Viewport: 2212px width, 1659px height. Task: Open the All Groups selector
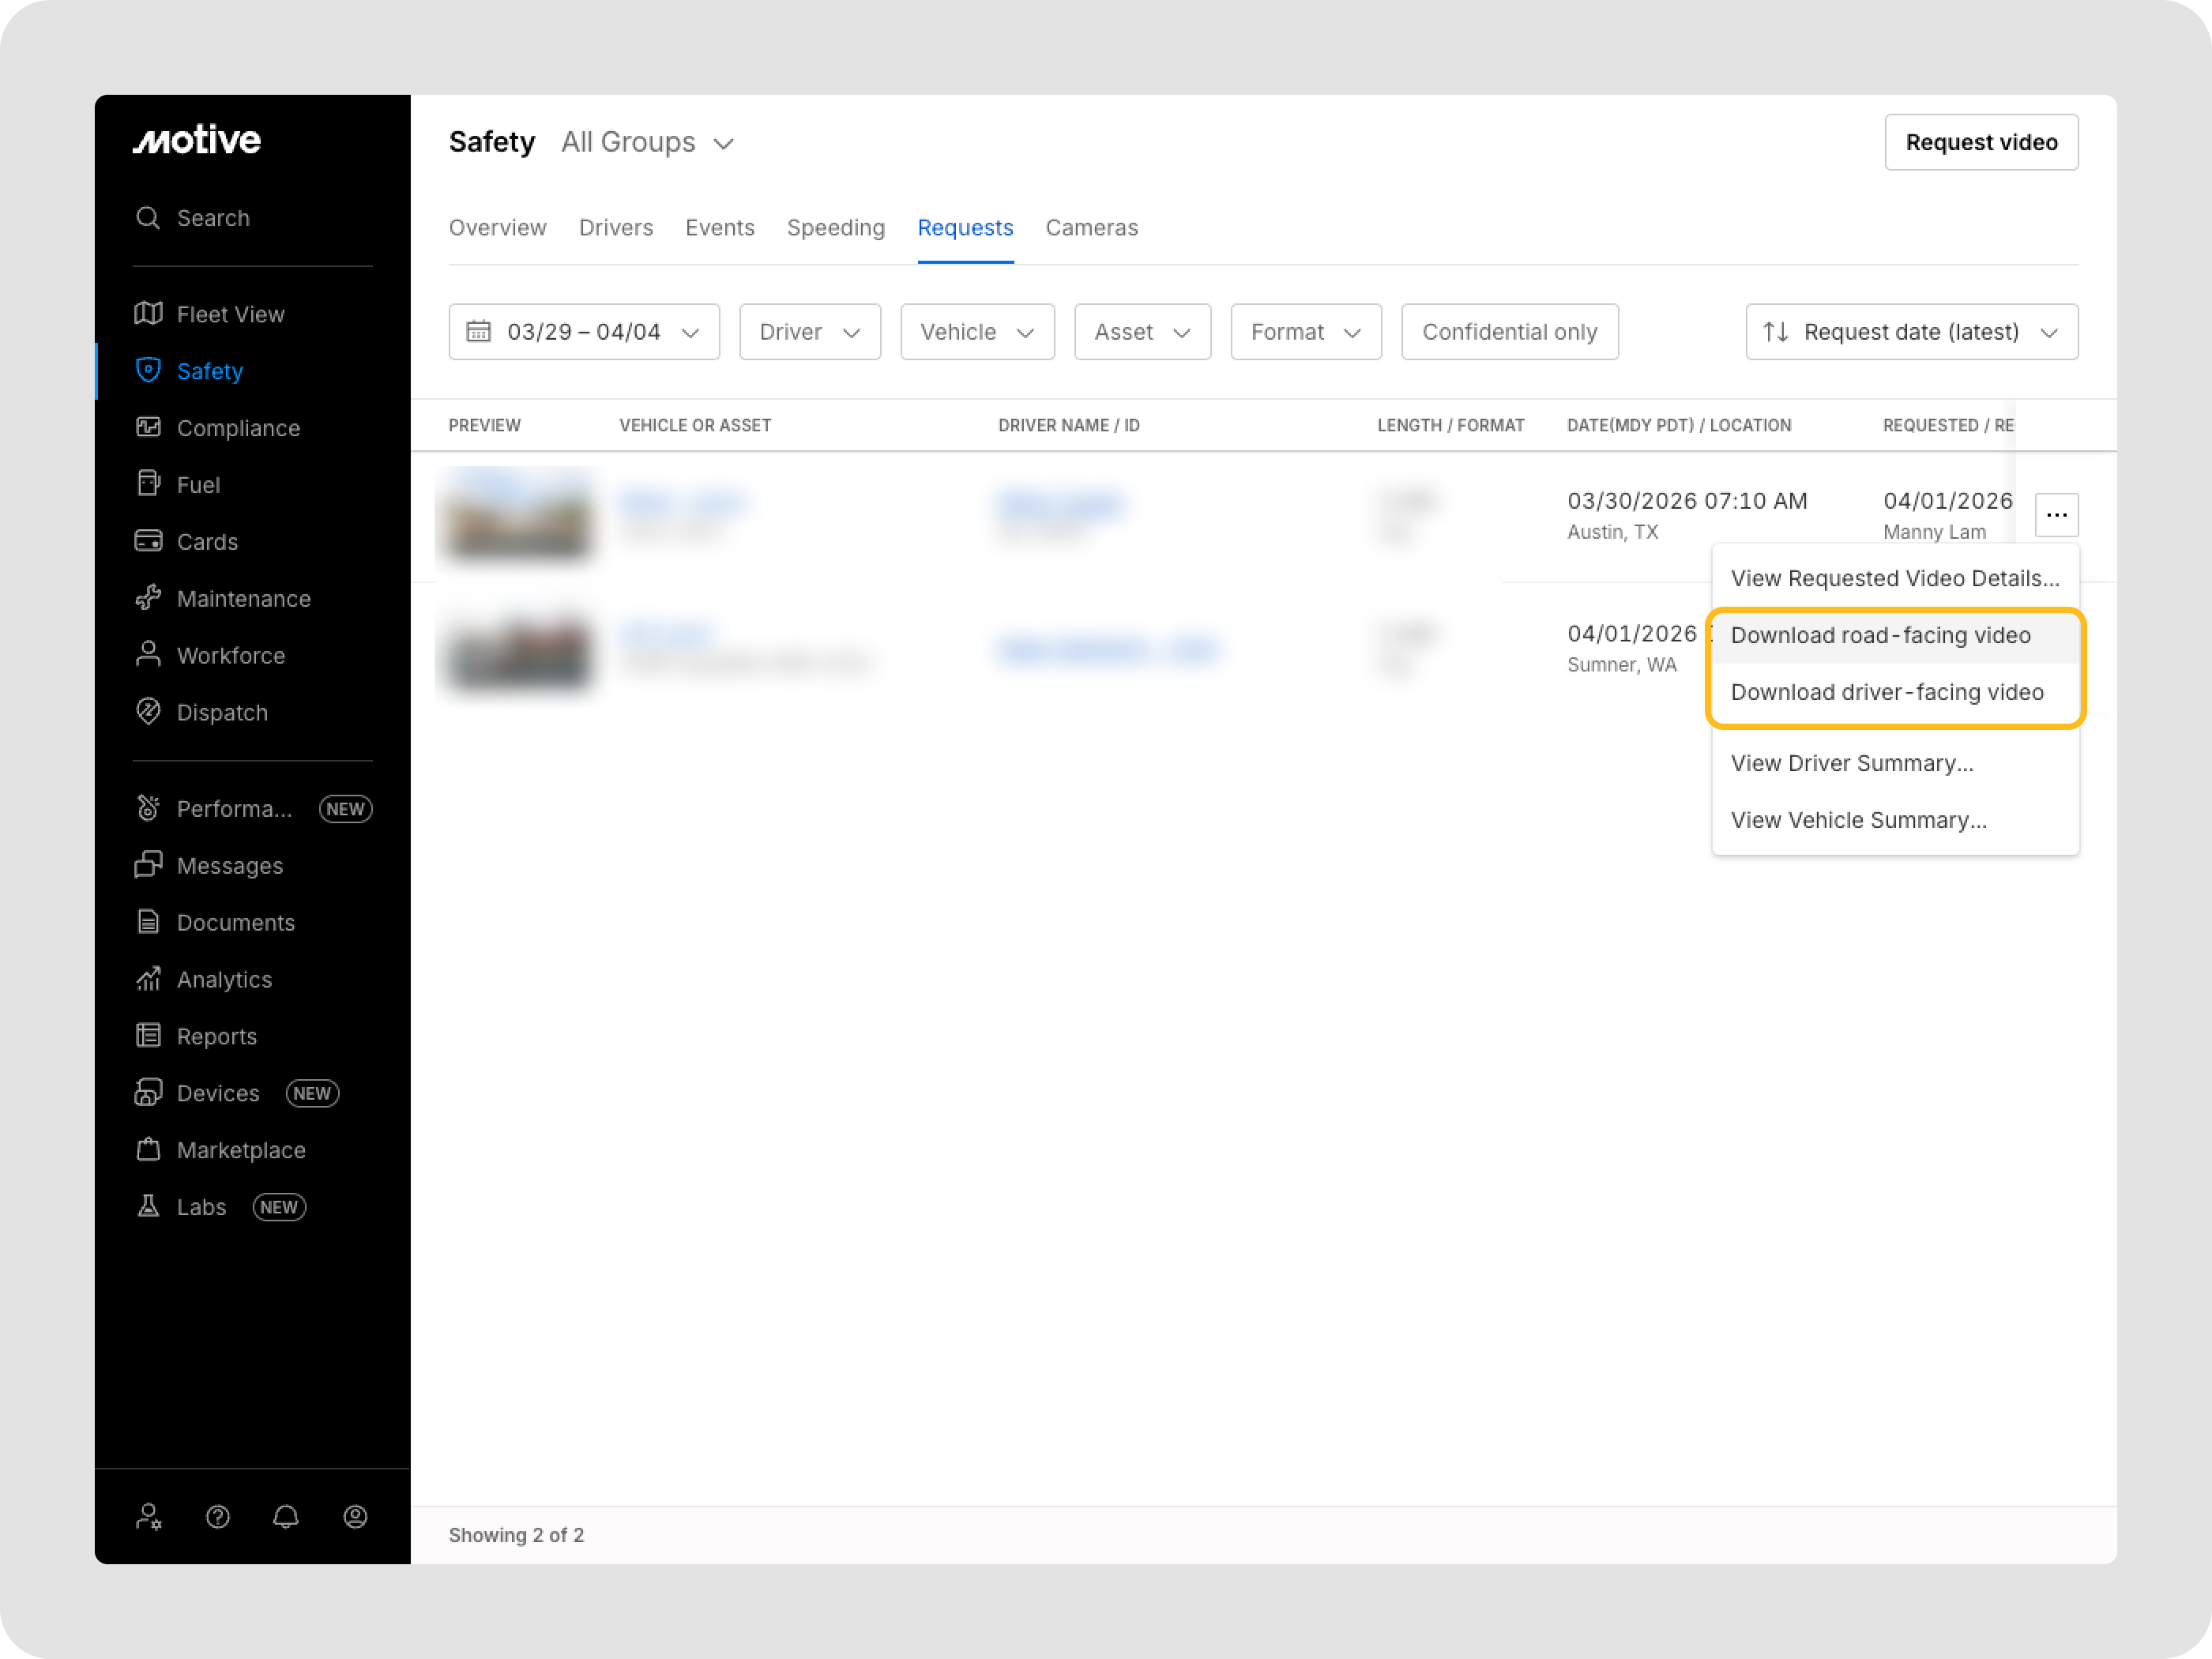click(x=647, y=143)
